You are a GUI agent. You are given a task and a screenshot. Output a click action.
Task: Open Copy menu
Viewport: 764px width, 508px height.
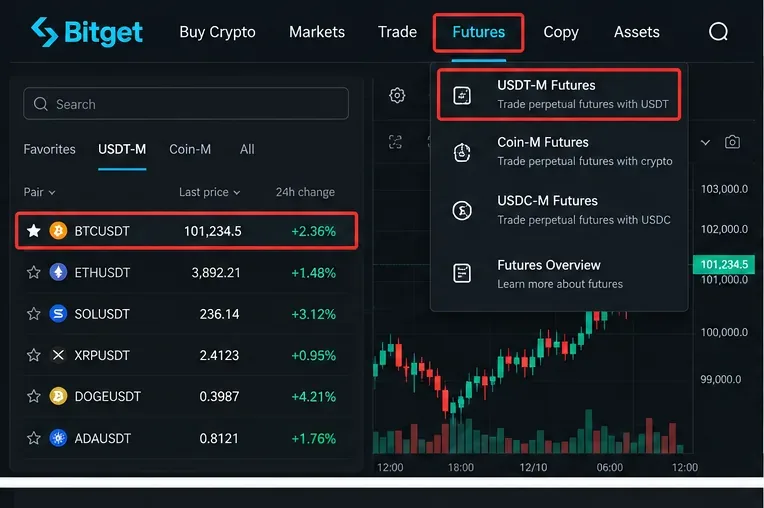click(x=561, y=32)
